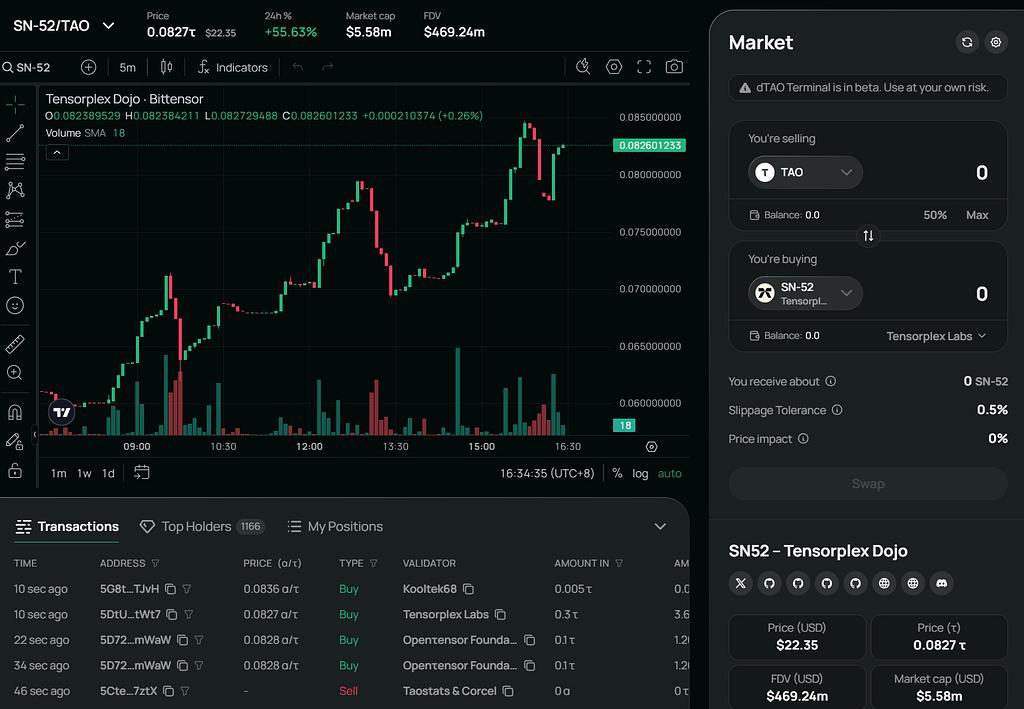Screen dimensions: 1024x709
Task: Select the trend line drawing tool
Action: pyautogui.click(x=15, y=133)
